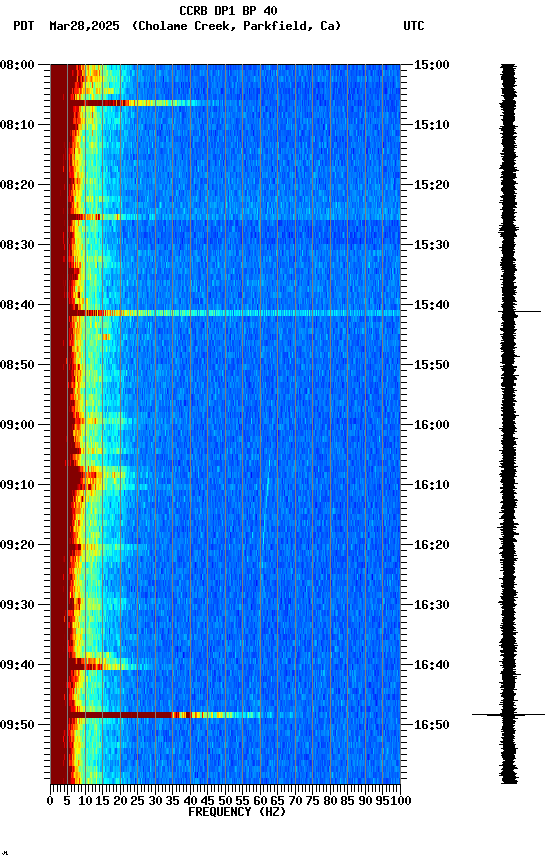Click the '100' frequency axis tick label
This screenshot has height=864, width=552.
[x=402, y=801]
